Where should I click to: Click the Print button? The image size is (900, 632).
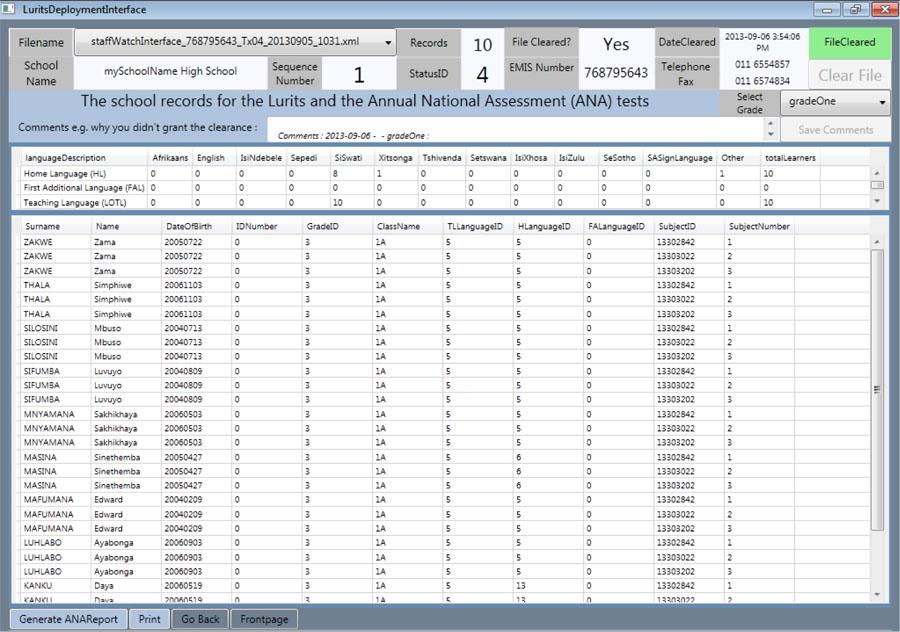149,618
